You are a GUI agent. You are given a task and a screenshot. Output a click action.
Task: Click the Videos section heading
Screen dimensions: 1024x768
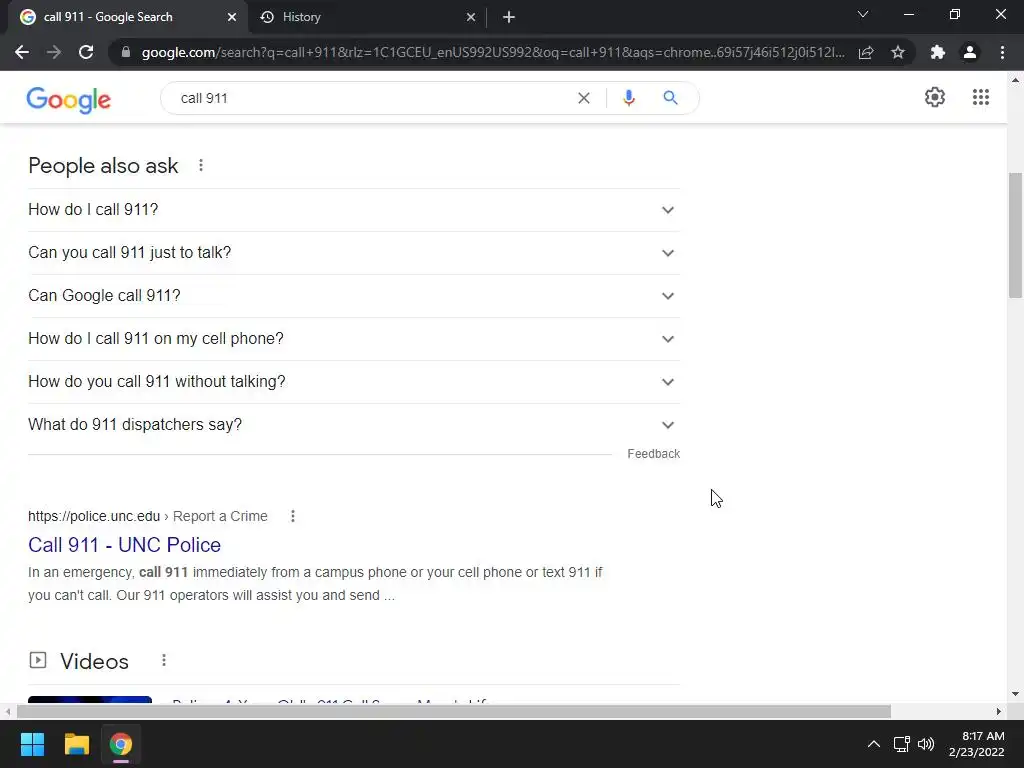(94, 661)
